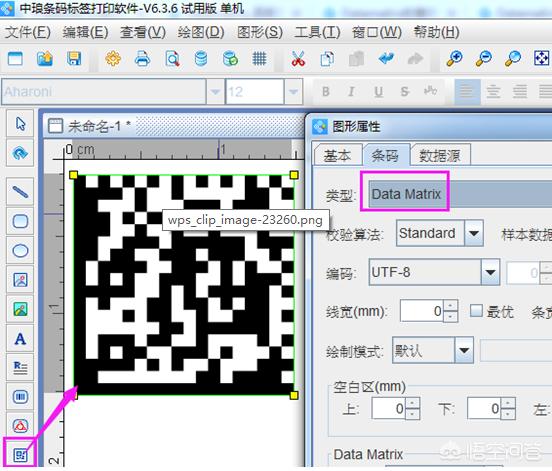Viewport: 552px width, 471px height.
Task: Open the 编辑(E) menu
Action: pyautogui.click(x=85, y=32)
